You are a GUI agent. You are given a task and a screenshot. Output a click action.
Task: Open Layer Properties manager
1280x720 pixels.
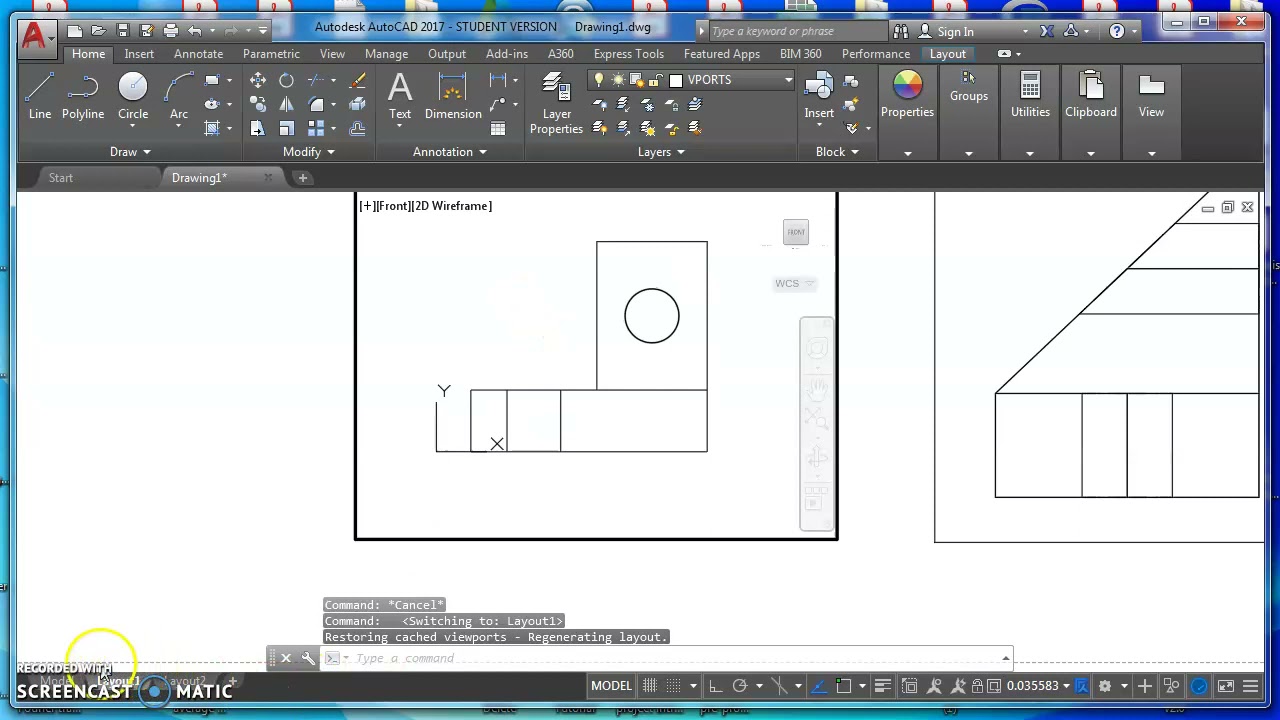tap(557, 104)
